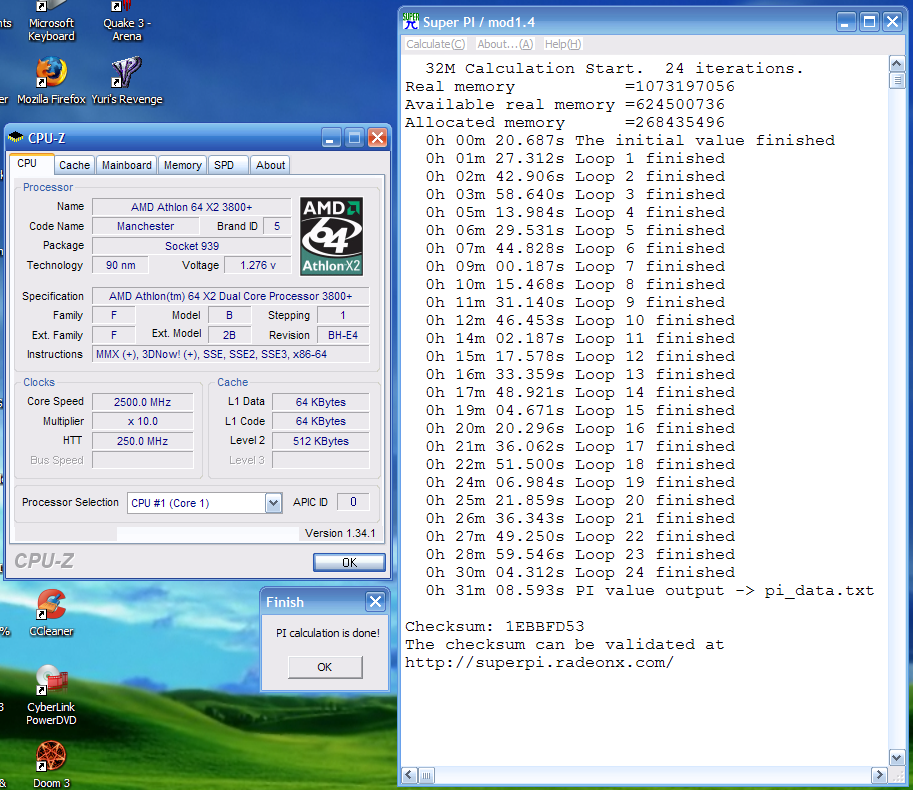Minimize the Super PI window

845,22
